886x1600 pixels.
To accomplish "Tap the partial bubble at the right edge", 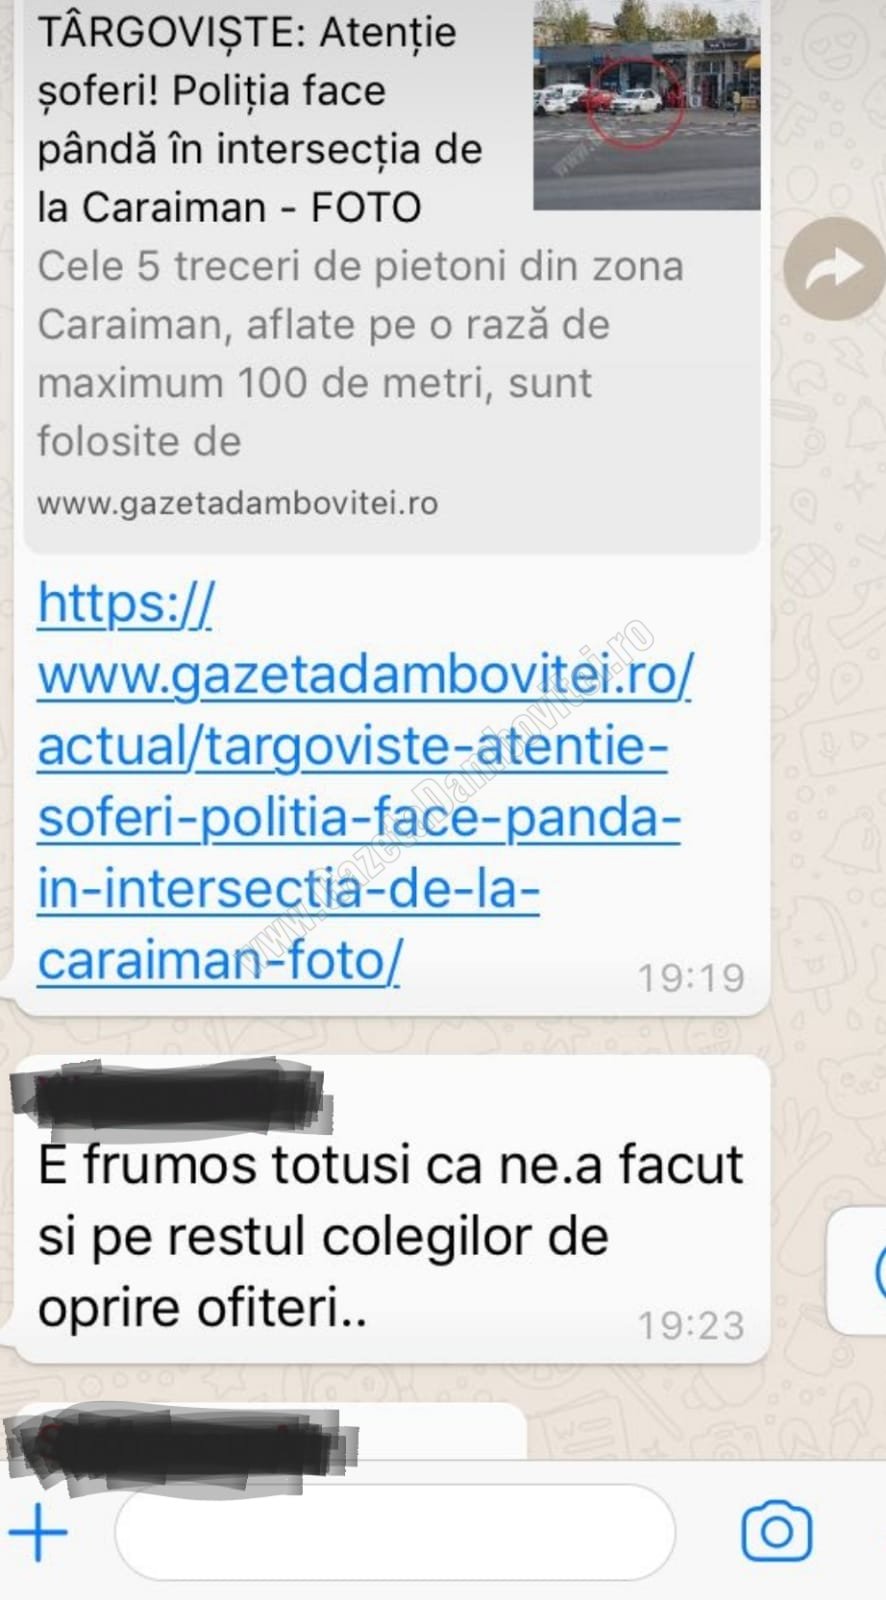I will (858, 1271).
